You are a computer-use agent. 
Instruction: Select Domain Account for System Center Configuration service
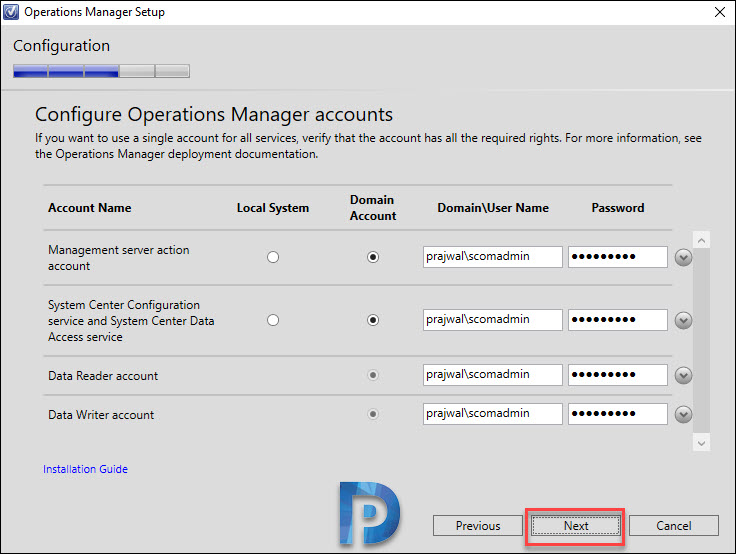click(x=373, y=320)
